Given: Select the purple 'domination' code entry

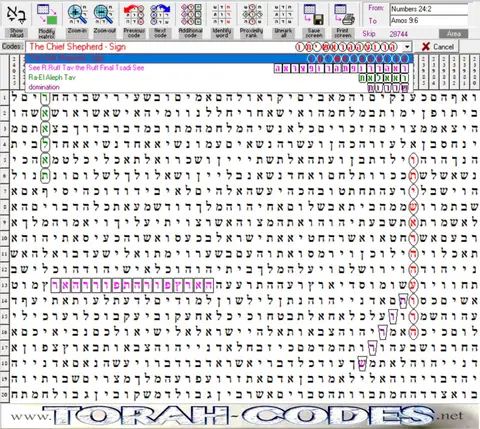Looking at the screenshot, I should (x=219, y=87).
